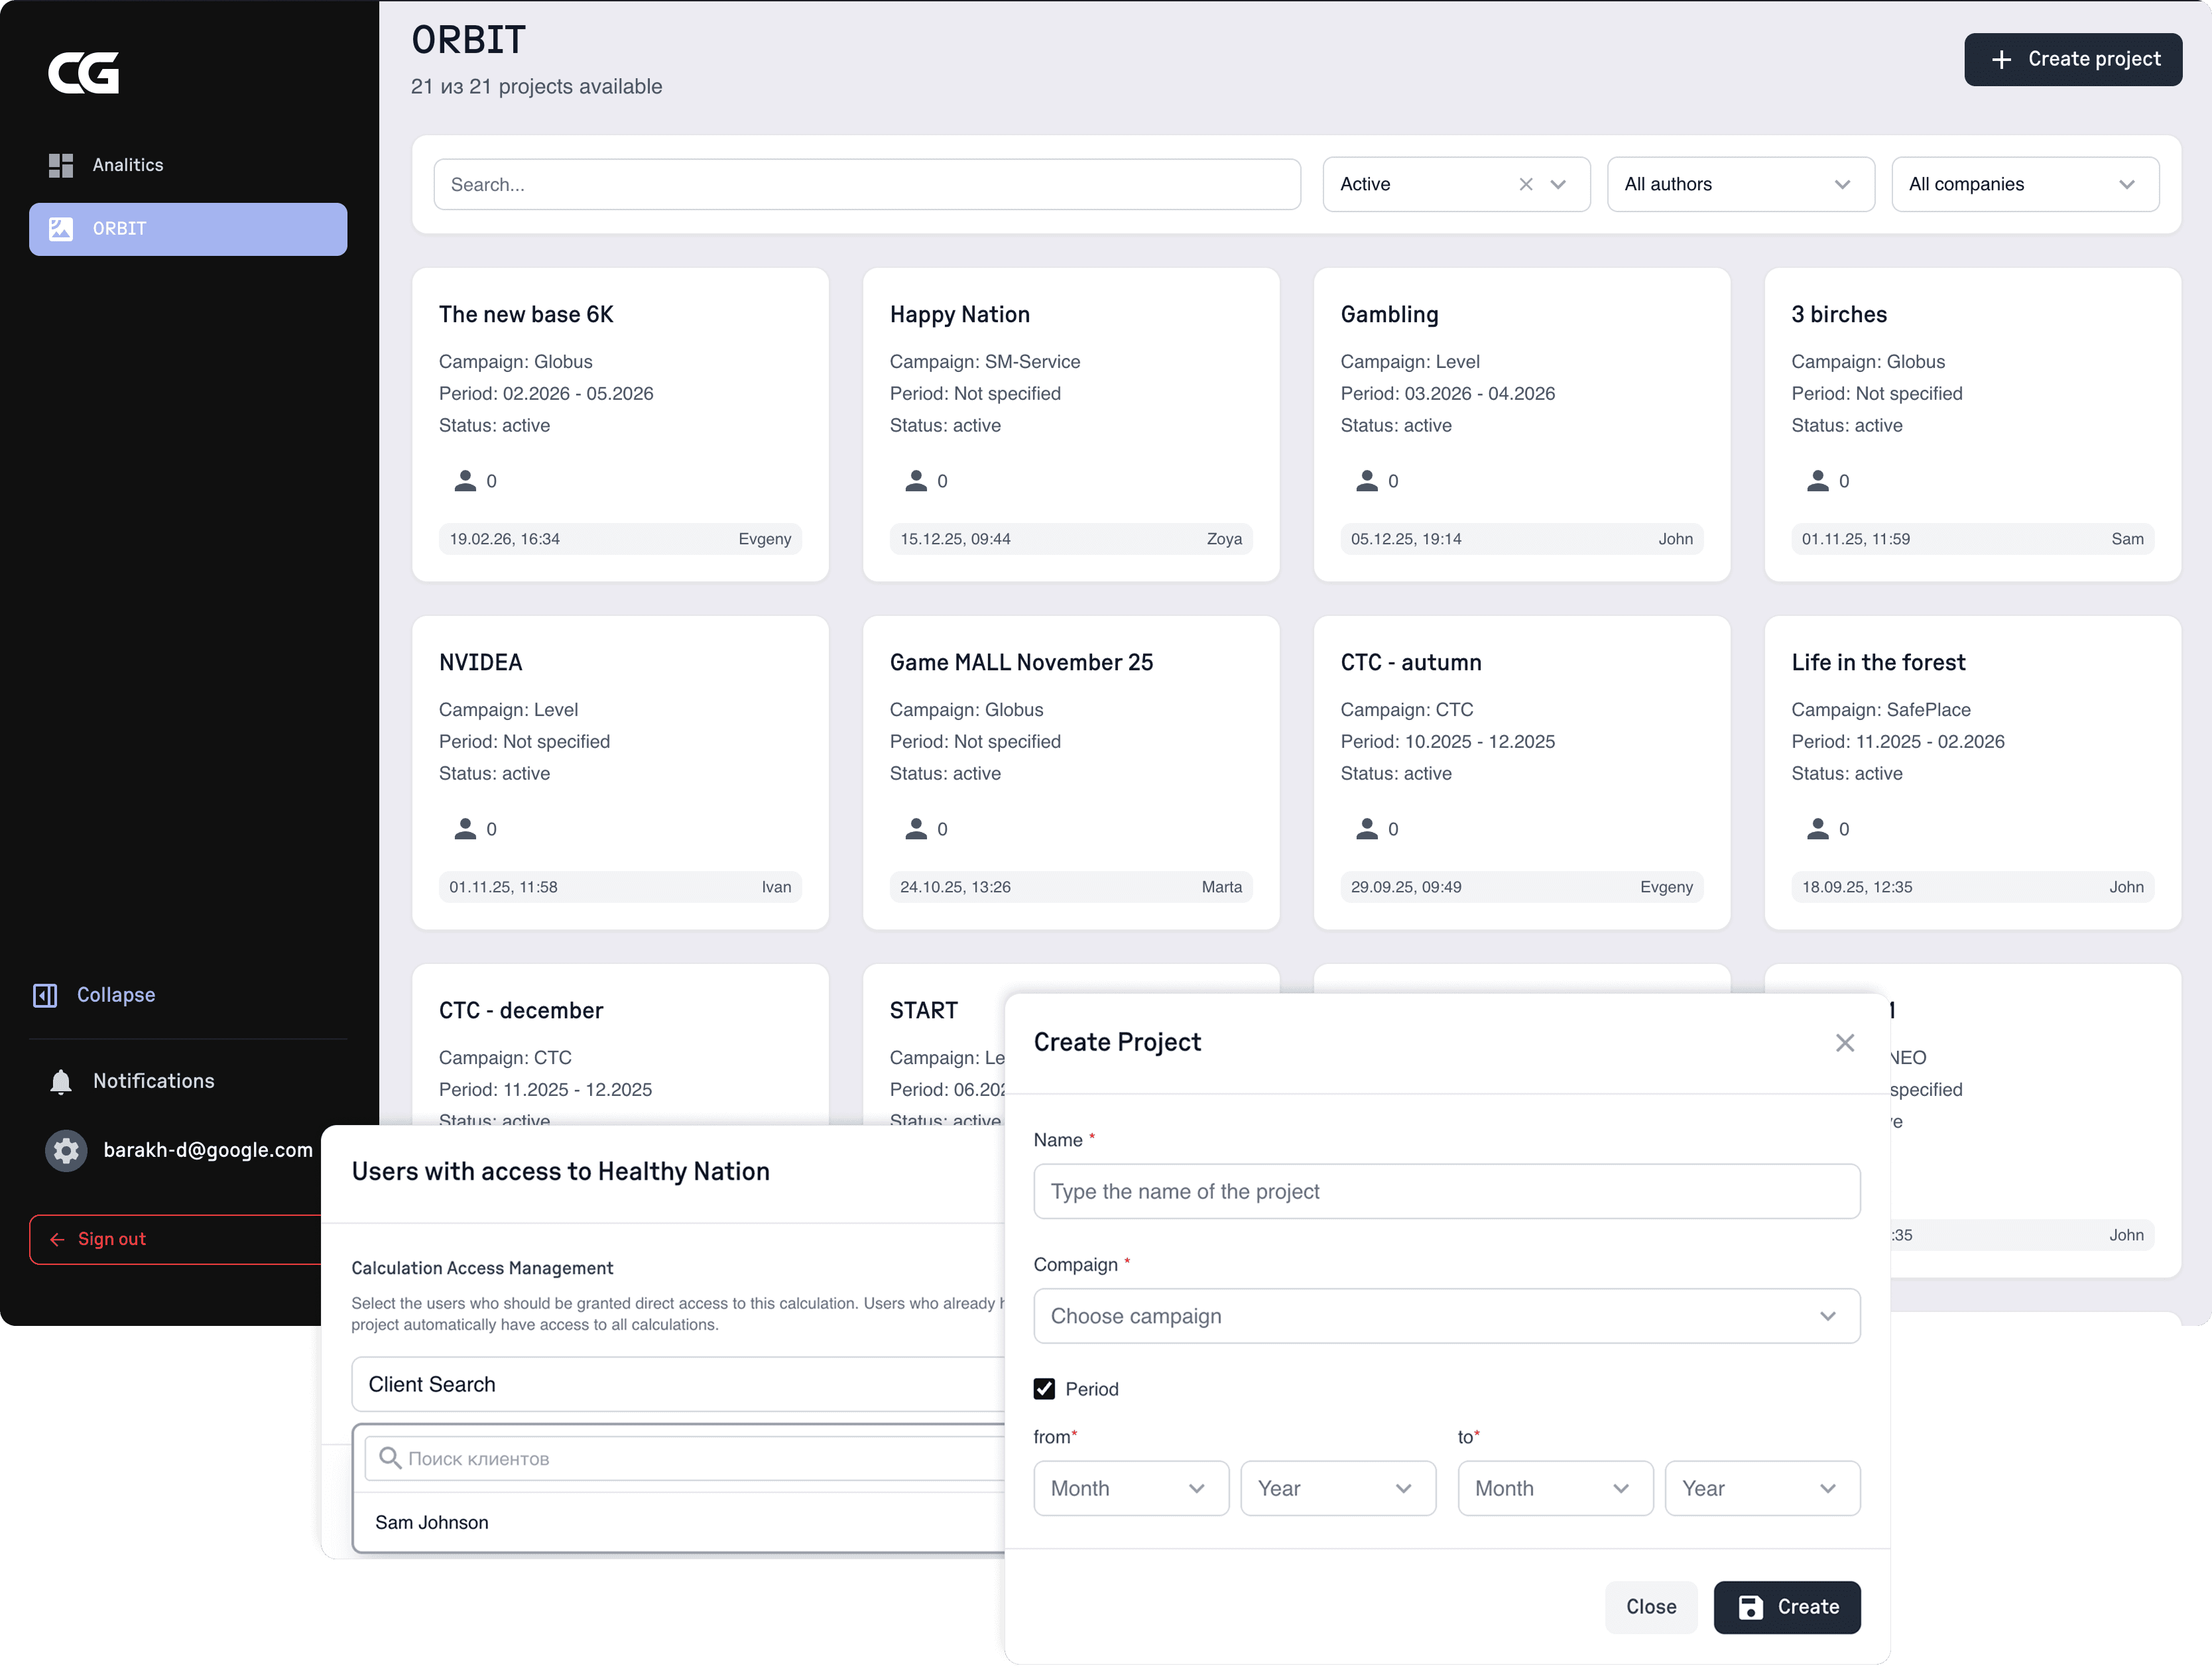Open Notifications

coord(131,1081)
